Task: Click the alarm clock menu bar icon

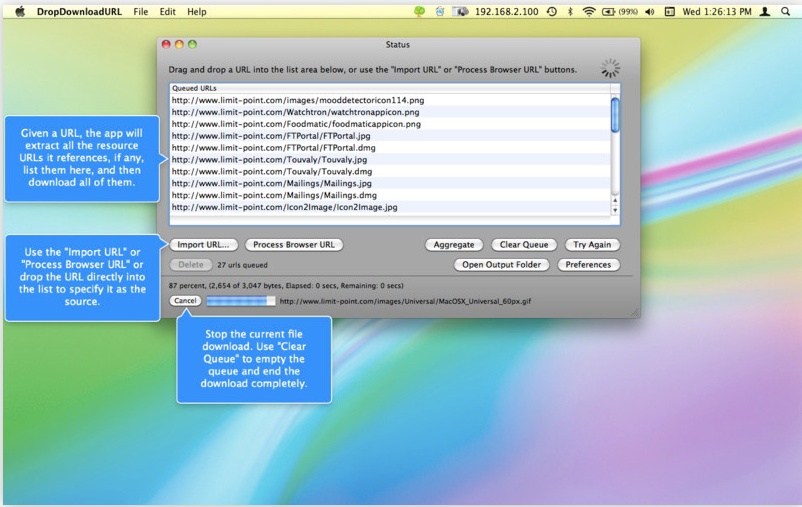Action: (x=440, y=11)
